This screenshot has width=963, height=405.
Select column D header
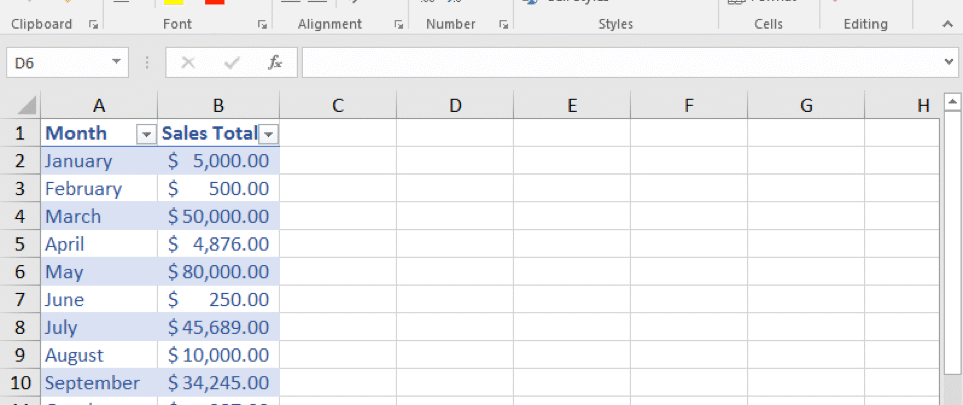coord(455,105)
